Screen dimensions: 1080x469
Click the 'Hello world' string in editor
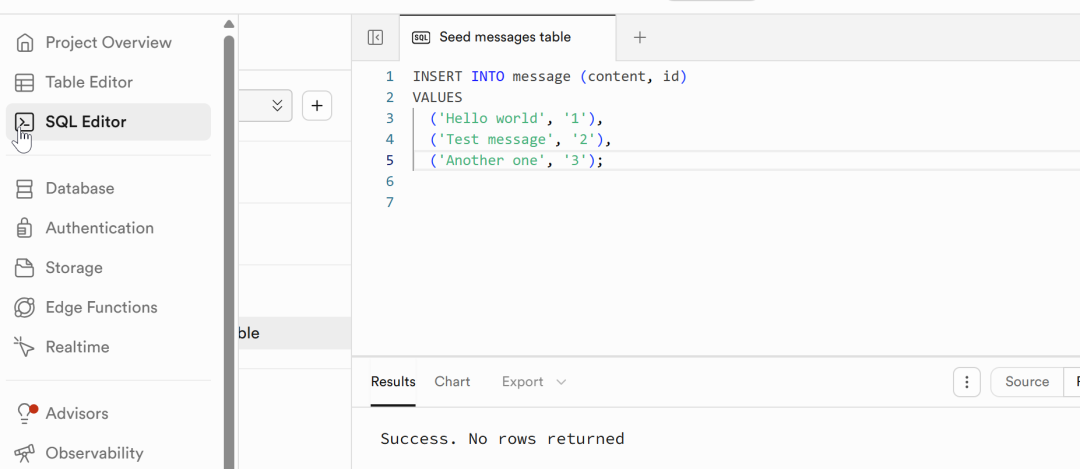pos(492,119)
